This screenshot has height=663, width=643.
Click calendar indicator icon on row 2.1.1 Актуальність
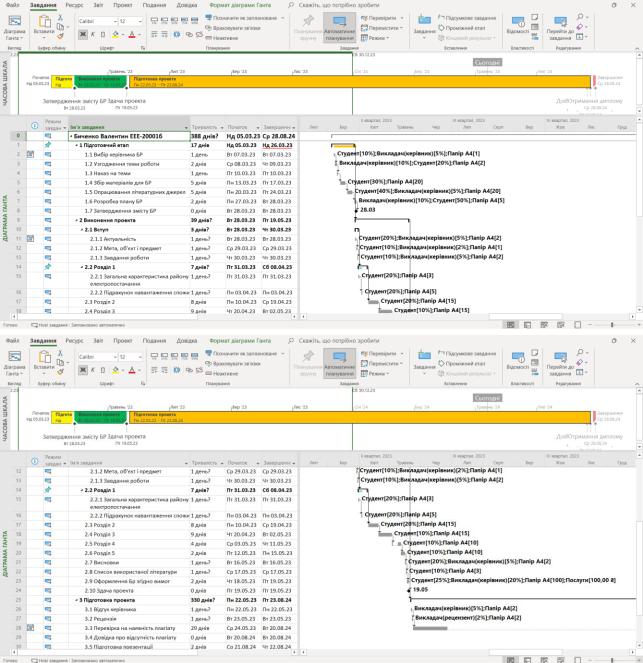[x=30, y=239]
